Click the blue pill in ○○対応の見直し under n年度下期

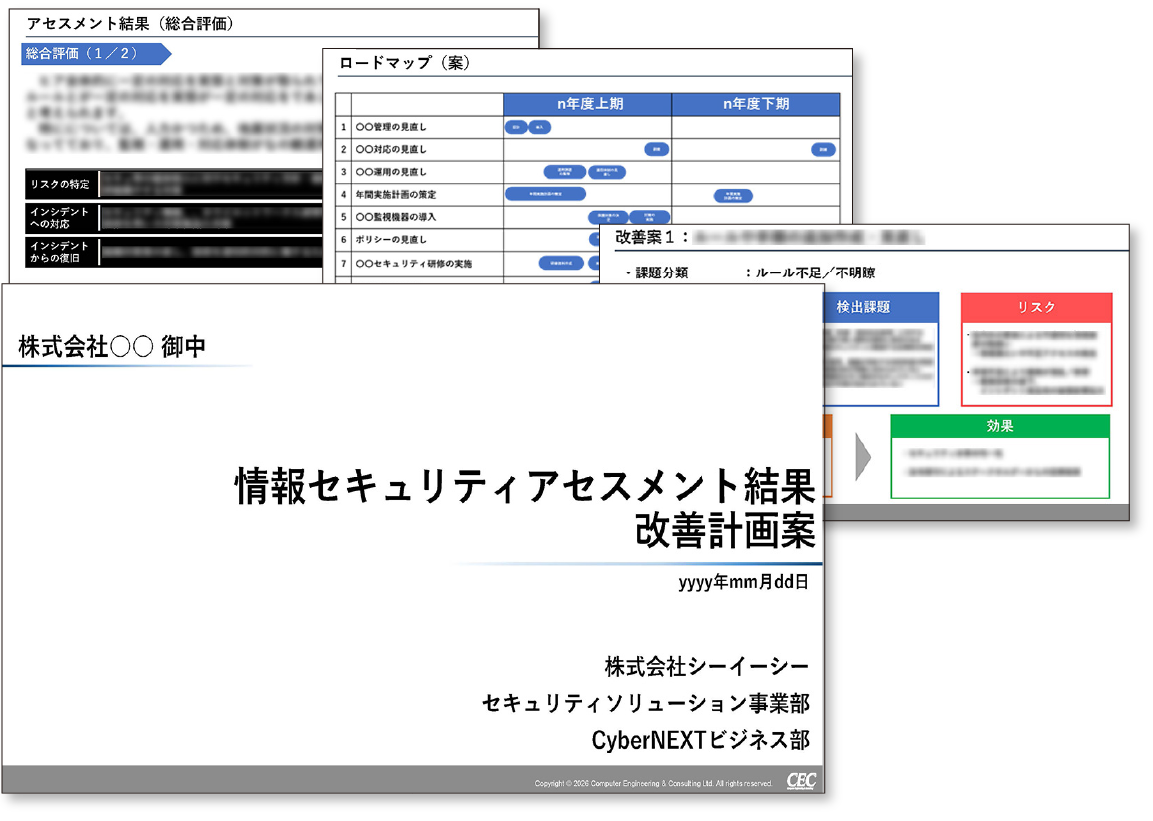tap(824, 150)
